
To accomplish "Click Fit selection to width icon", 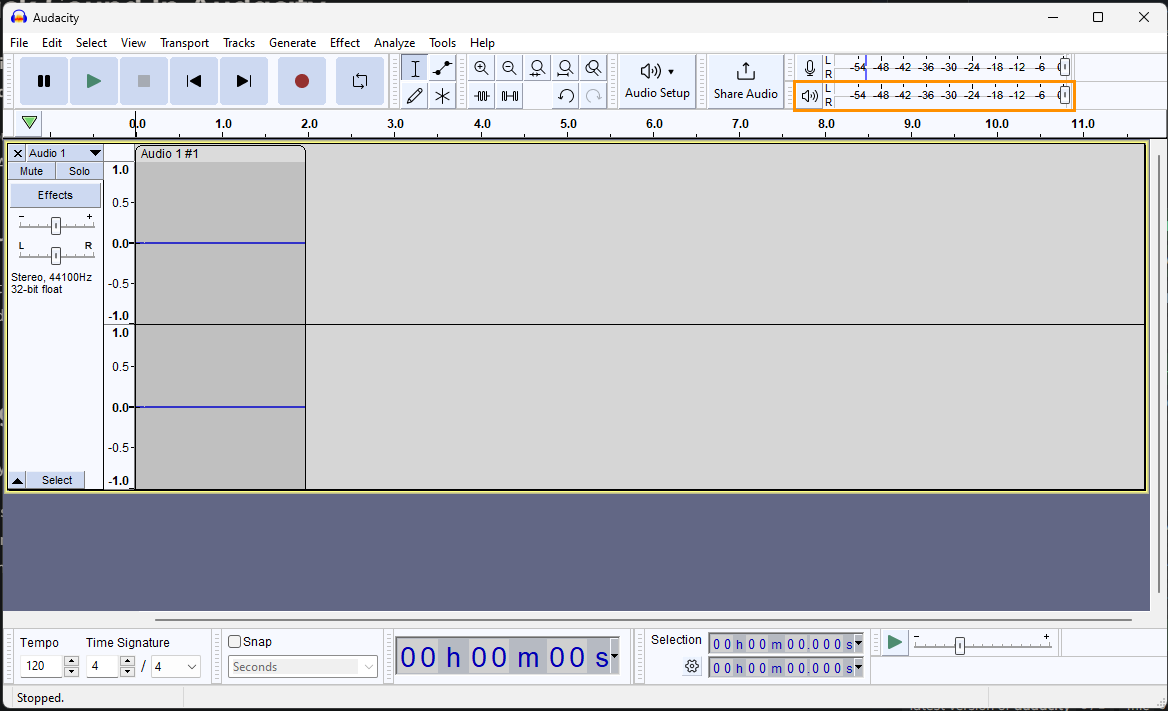I will click(537, 69).
